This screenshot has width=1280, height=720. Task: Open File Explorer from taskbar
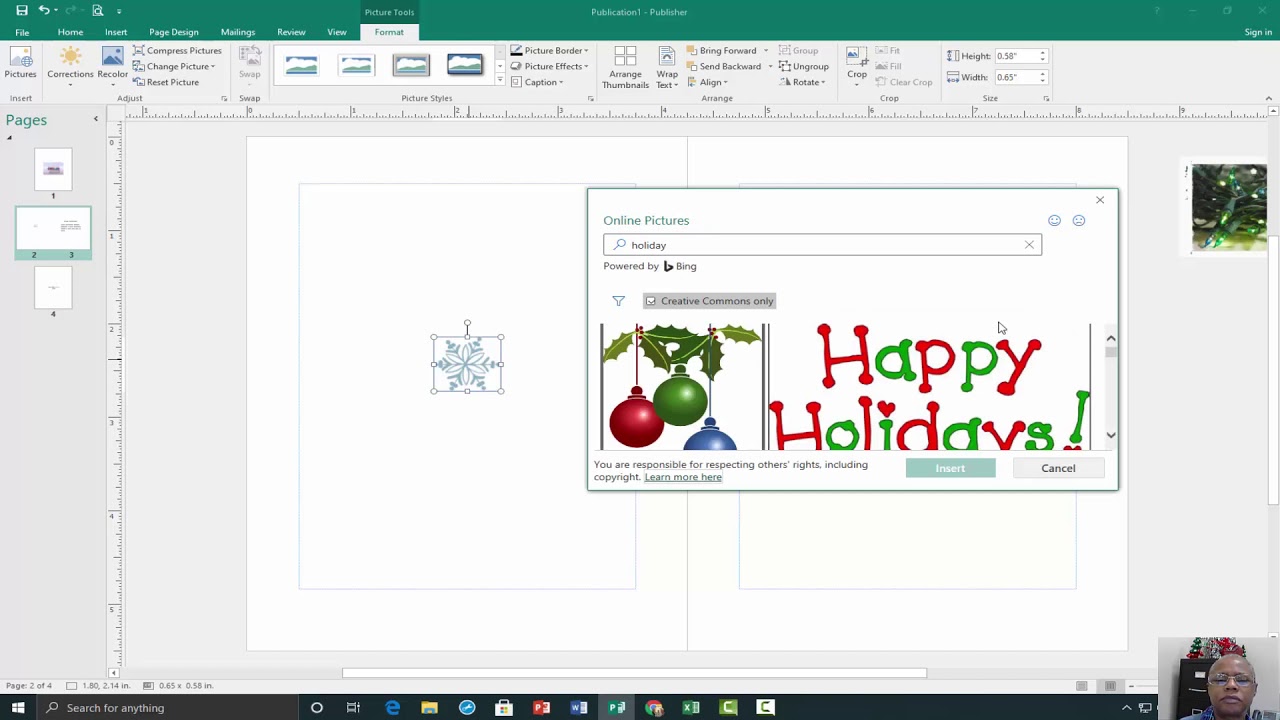pyautogui.click(x=429, y=708)
